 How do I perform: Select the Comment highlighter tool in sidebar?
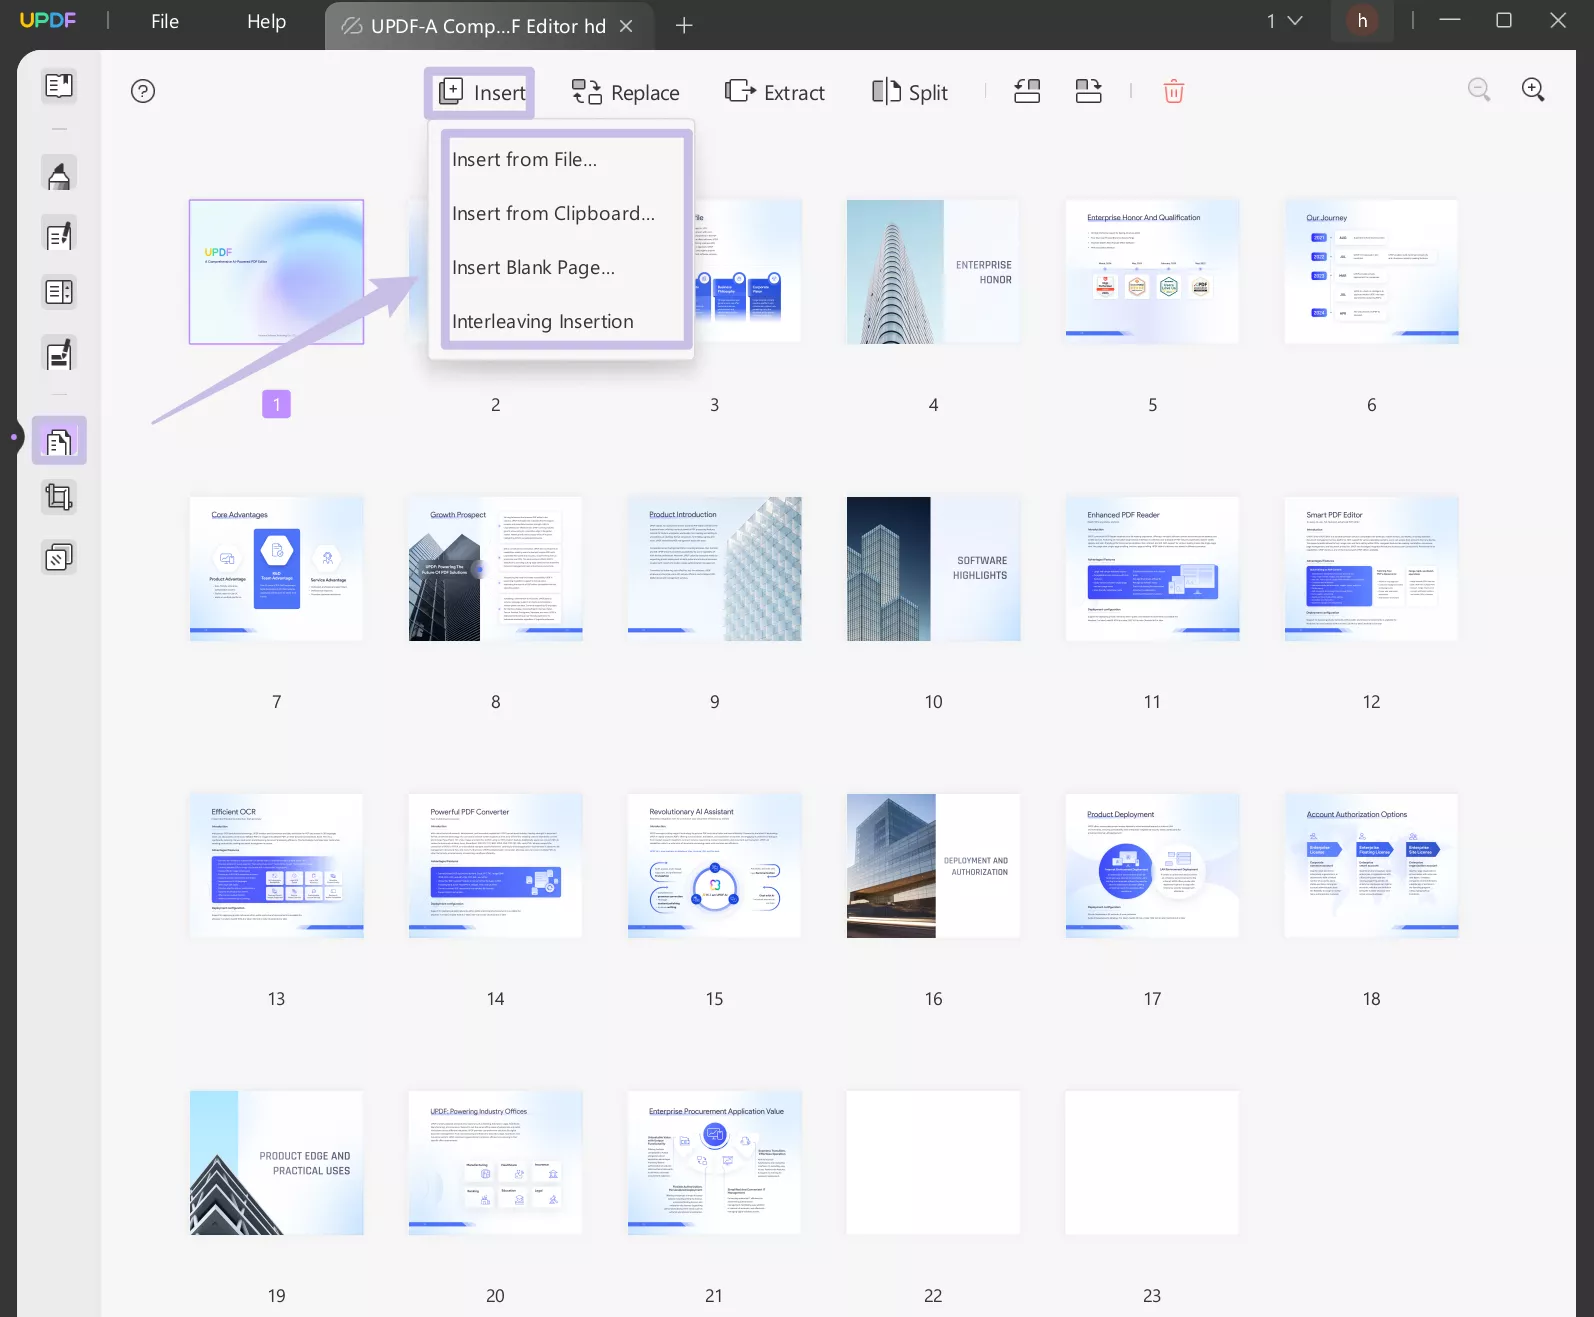[59, 174]
